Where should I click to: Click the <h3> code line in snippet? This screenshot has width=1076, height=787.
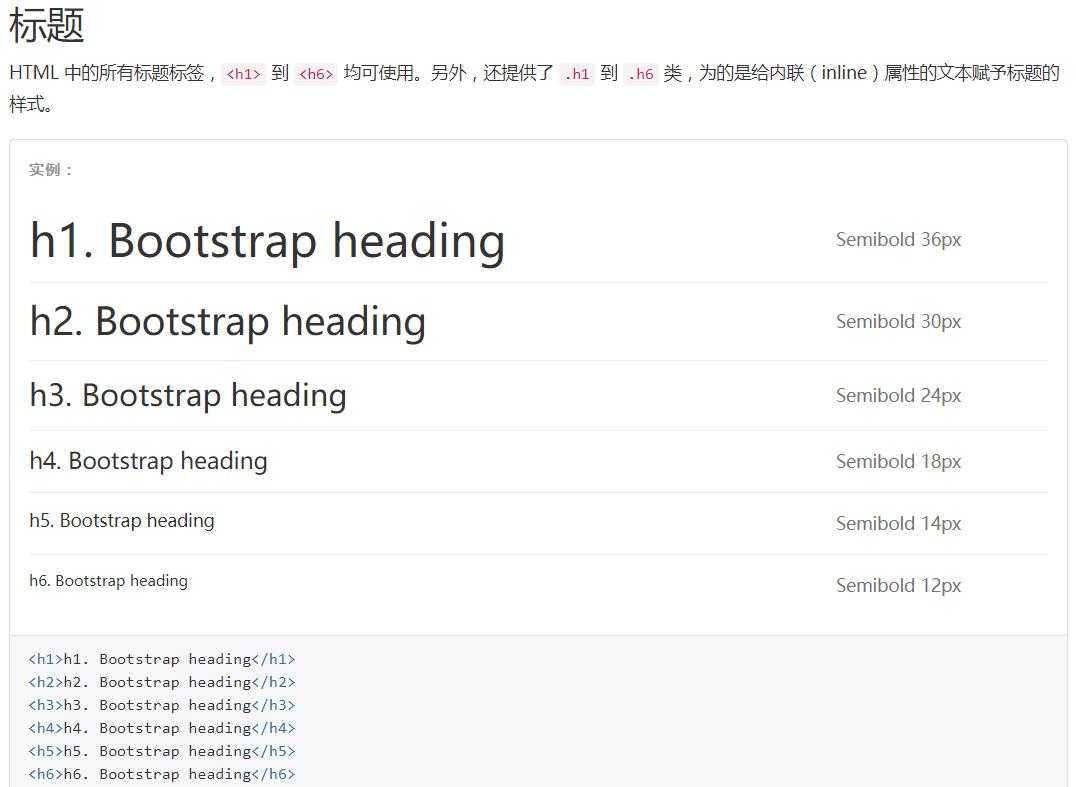[x=162, y=705]
